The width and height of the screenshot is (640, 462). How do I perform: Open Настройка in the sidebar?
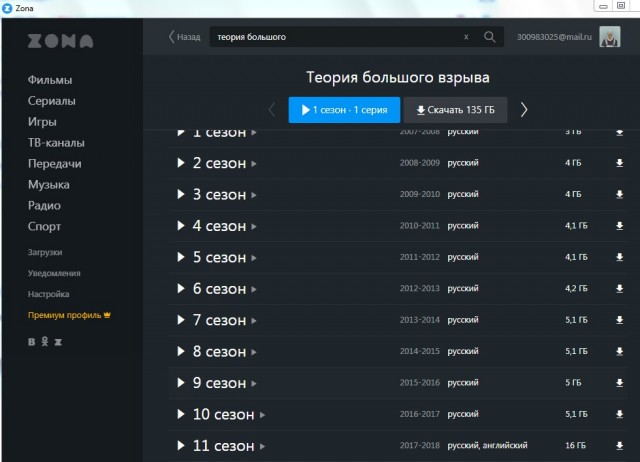point(48,294)
